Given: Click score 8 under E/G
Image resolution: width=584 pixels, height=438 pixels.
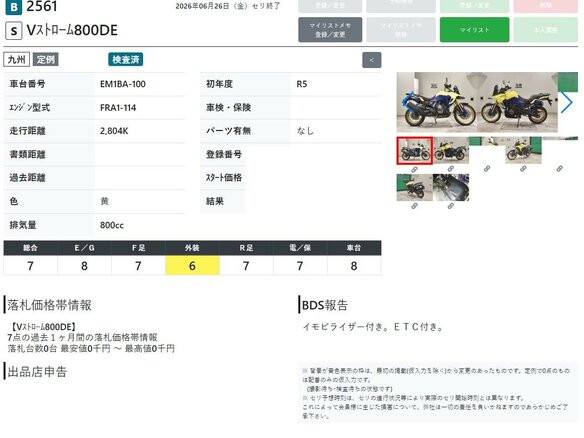Looking at the screenshot, I should pyautogui.click(x=85, y=266).
